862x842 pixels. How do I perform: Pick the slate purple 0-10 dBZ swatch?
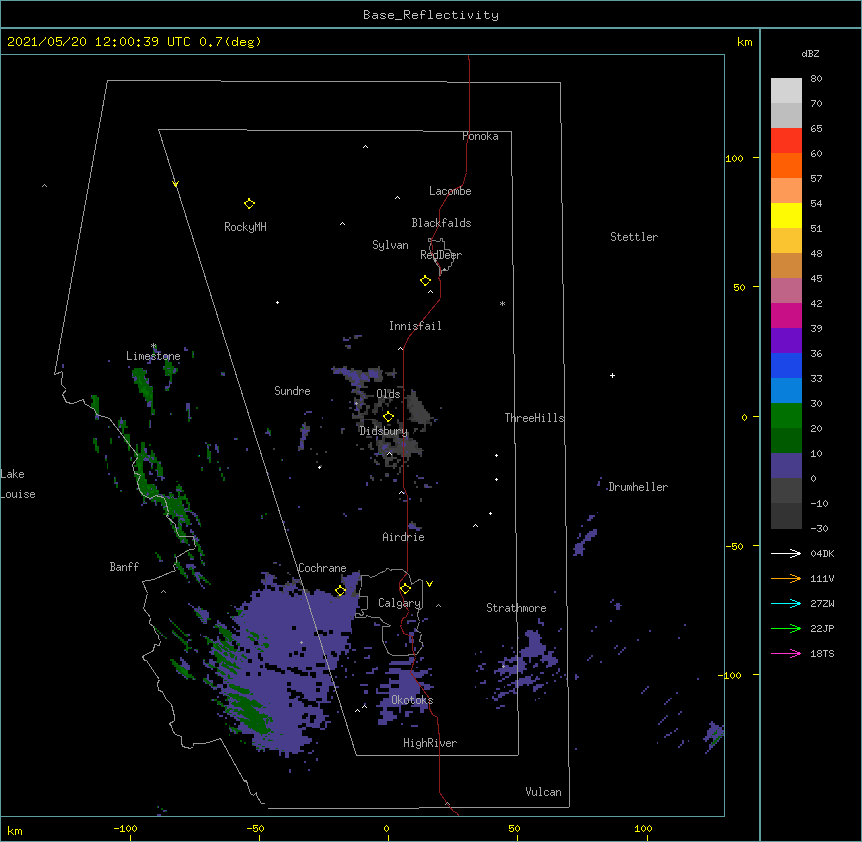click(786, 466)
